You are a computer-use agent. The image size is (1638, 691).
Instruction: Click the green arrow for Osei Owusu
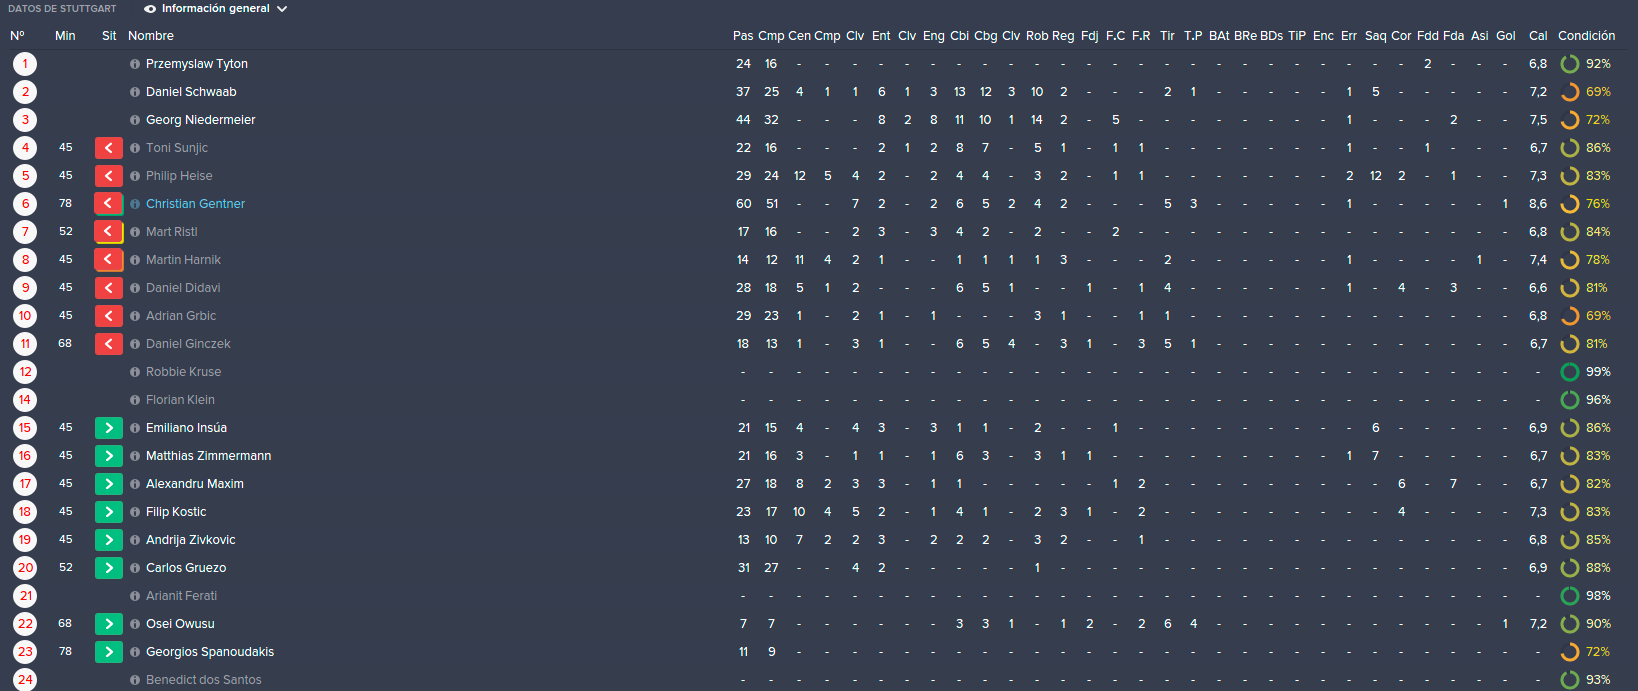click(109, 624)
